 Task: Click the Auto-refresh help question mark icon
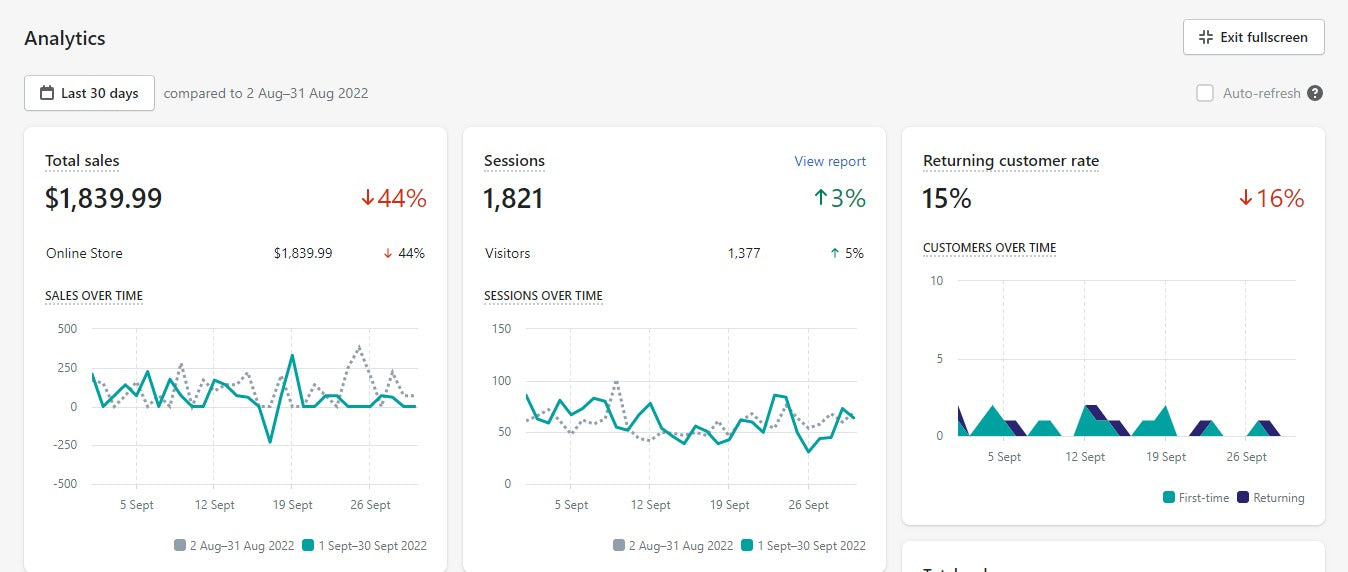point(1315,93)
